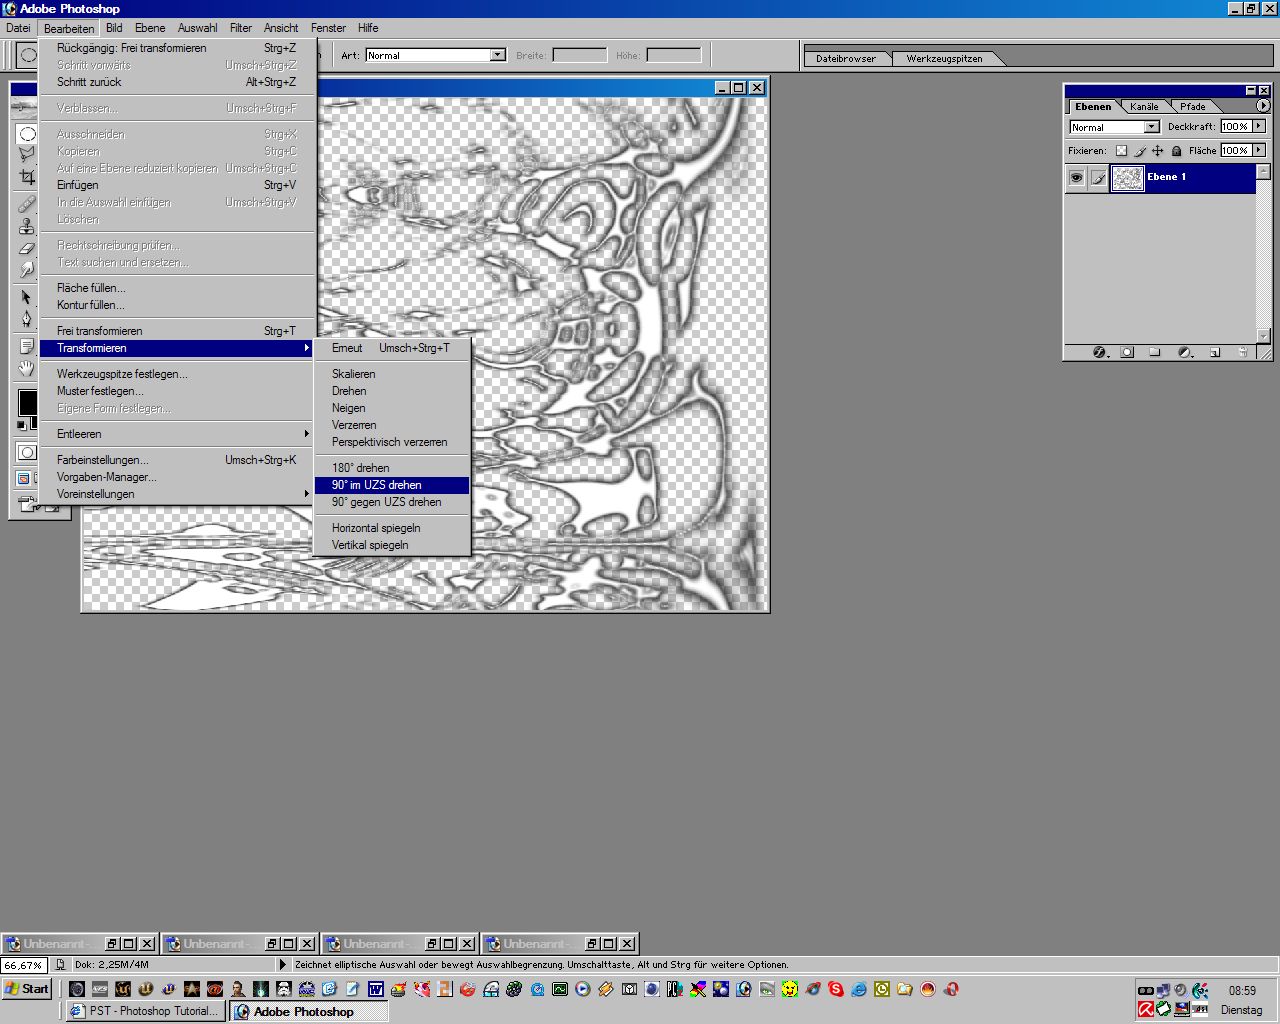Open PST - Photoshop Tutorial taskbar button
Screen dimensions: 1280x1024
(x=145, y=1011)
